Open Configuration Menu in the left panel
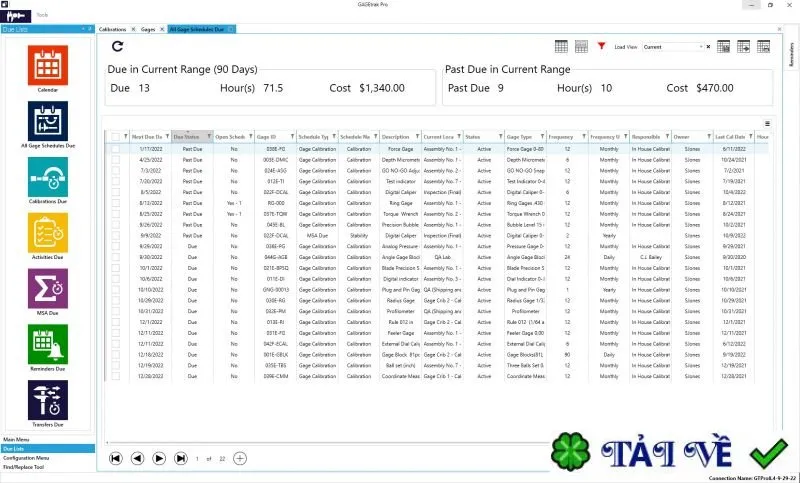The image size is (800, 483). click(27, 458)
